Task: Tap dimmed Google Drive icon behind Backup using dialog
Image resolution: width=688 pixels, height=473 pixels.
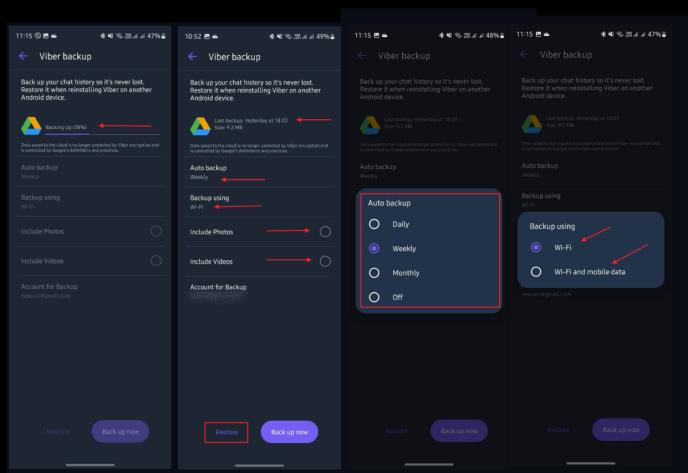Action: click(x=532, y=124)
